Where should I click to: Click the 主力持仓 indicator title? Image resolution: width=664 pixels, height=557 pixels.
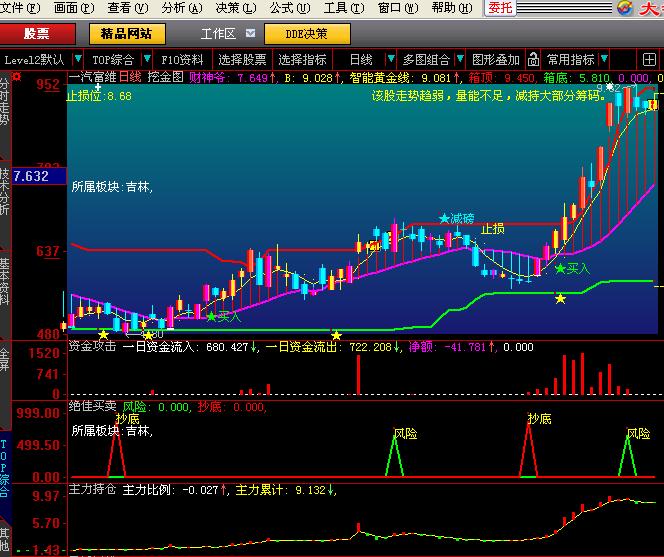[x=92, y=489]
